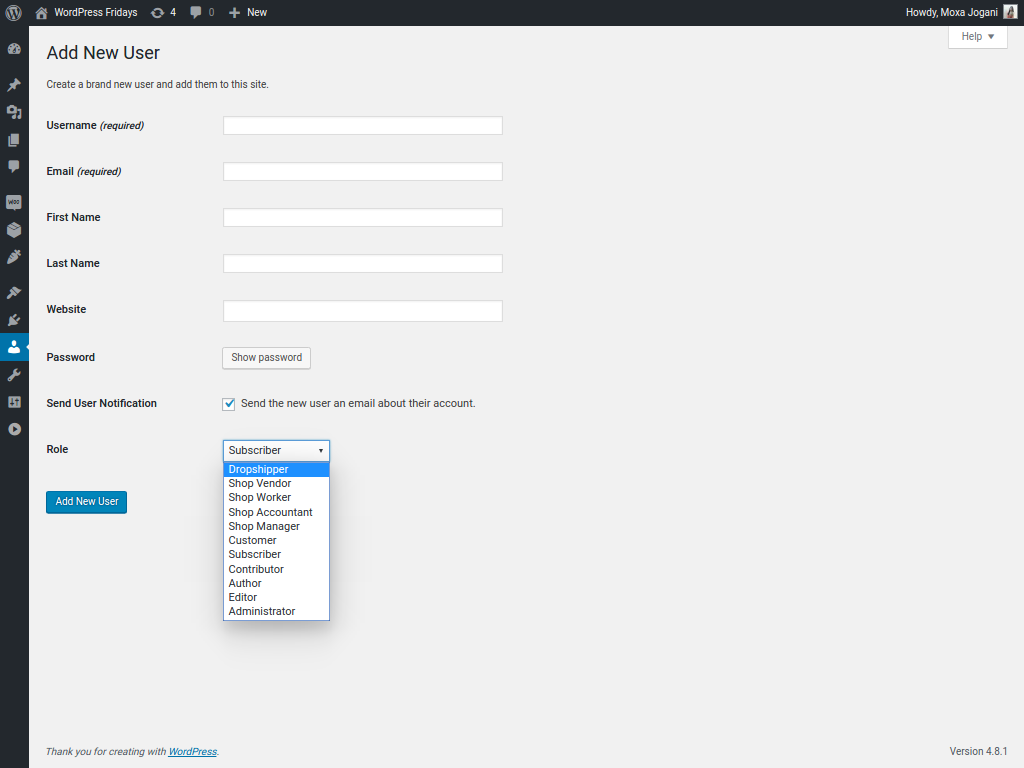Image resolution: width=1024 pixels, height=768 pixels.
Task: Click inside the Username field
Action: [362, 125]
